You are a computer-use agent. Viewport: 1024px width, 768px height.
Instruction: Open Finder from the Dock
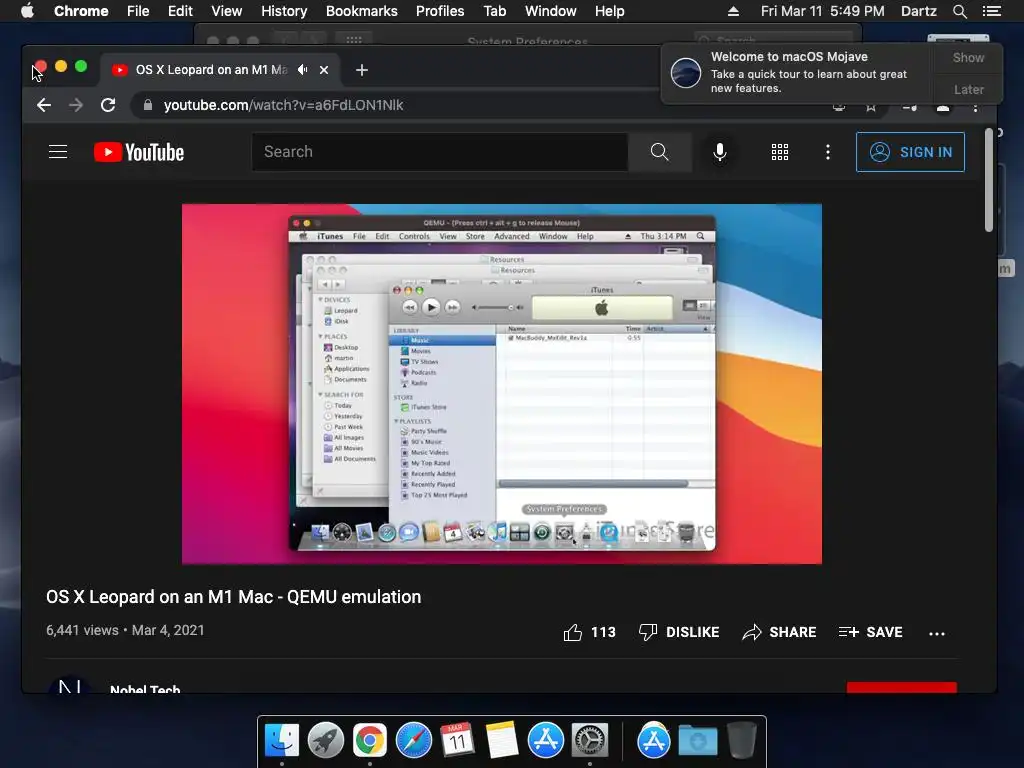tap(281, 740)
